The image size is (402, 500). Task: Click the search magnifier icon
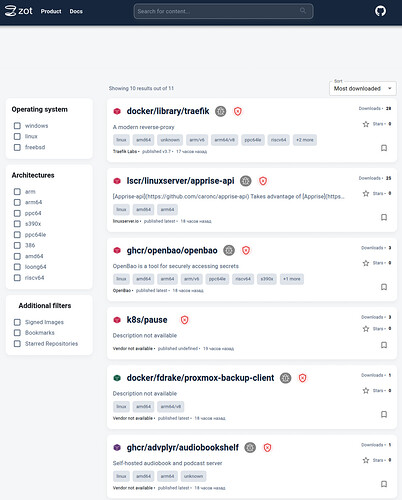(x=303, y=11)
